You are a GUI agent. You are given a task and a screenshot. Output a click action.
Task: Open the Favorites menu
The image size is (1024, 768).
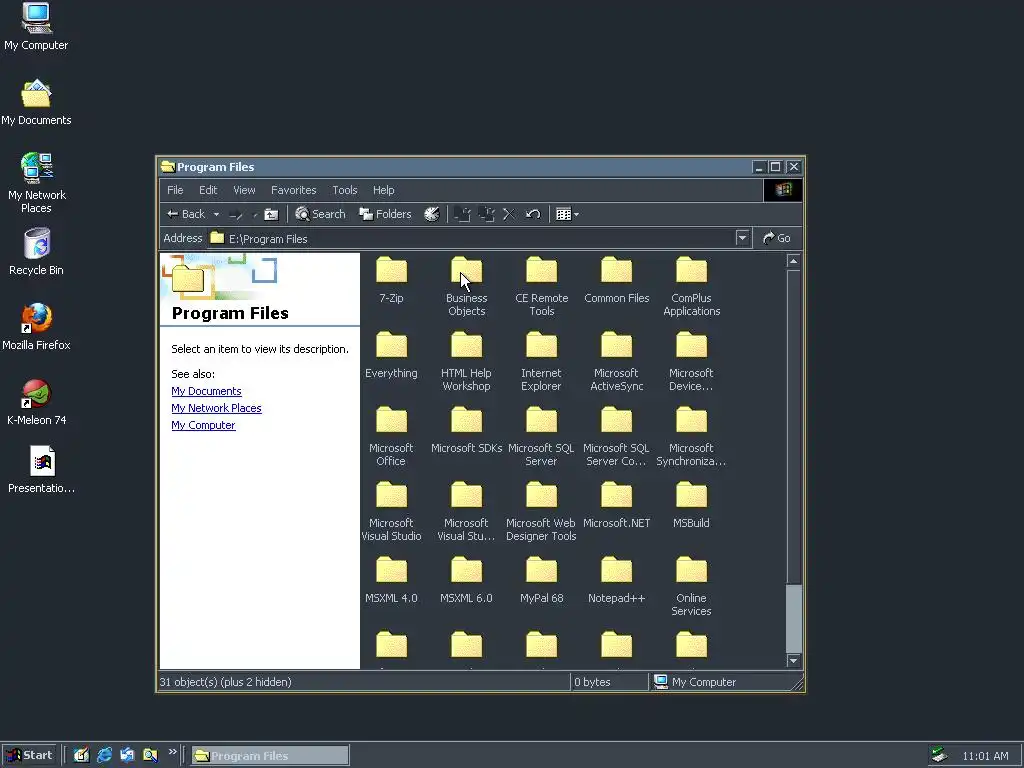(x=294, y=190)
